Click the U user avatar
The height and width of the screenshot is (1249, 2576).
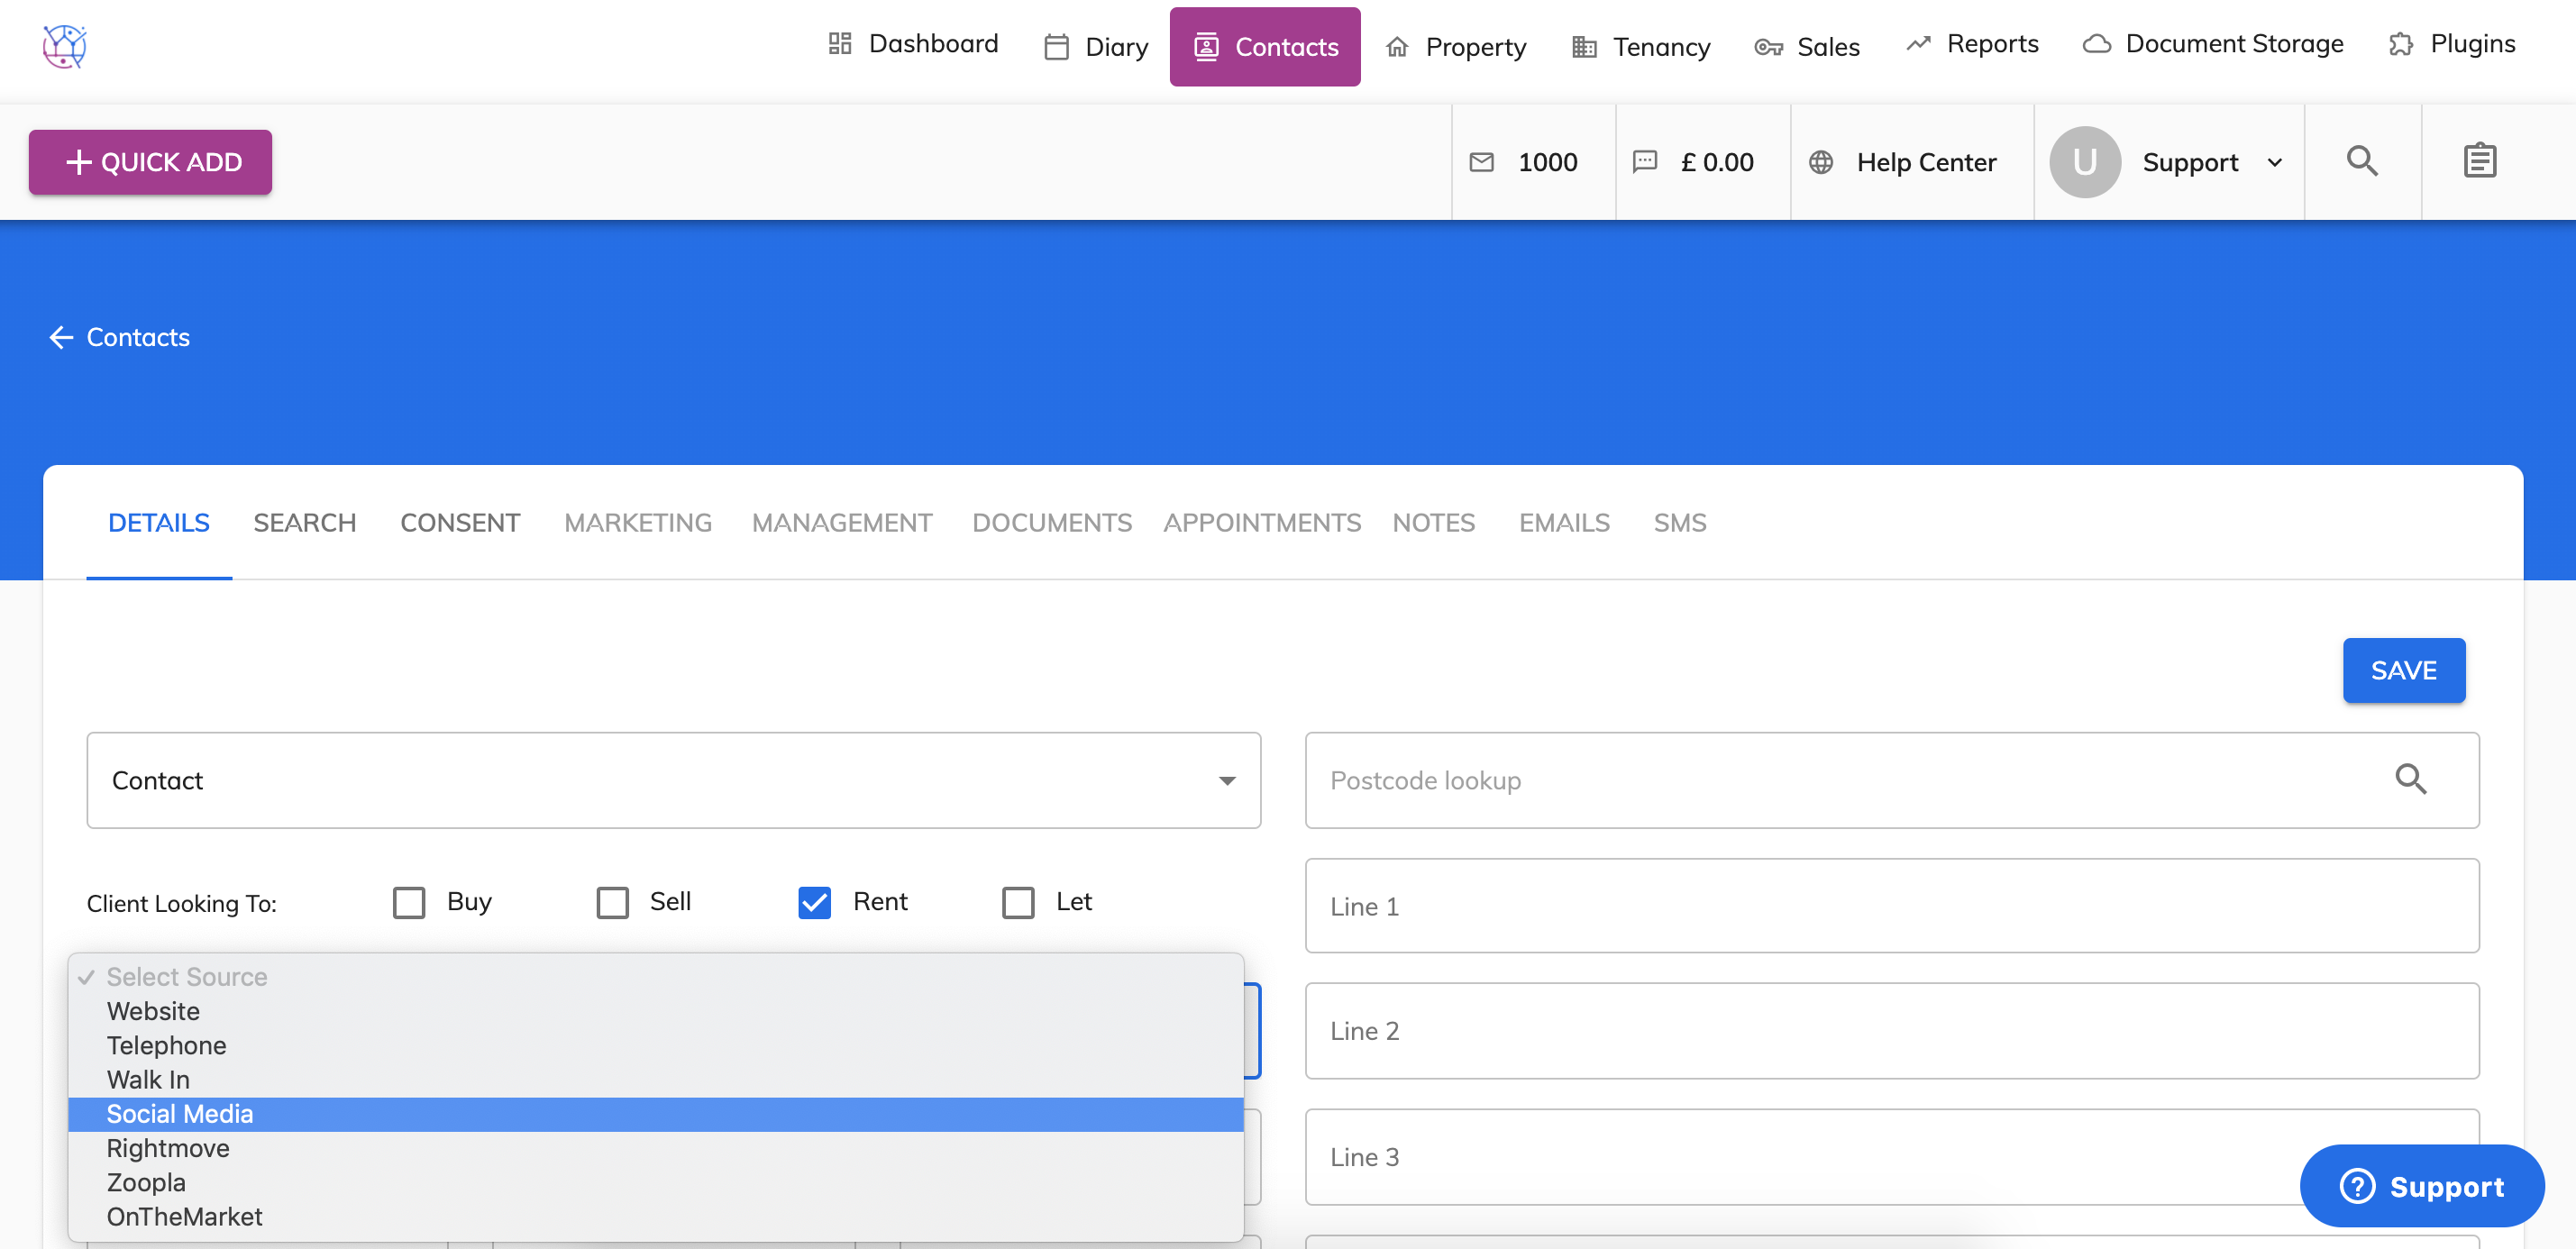(x=2084, y=162)
